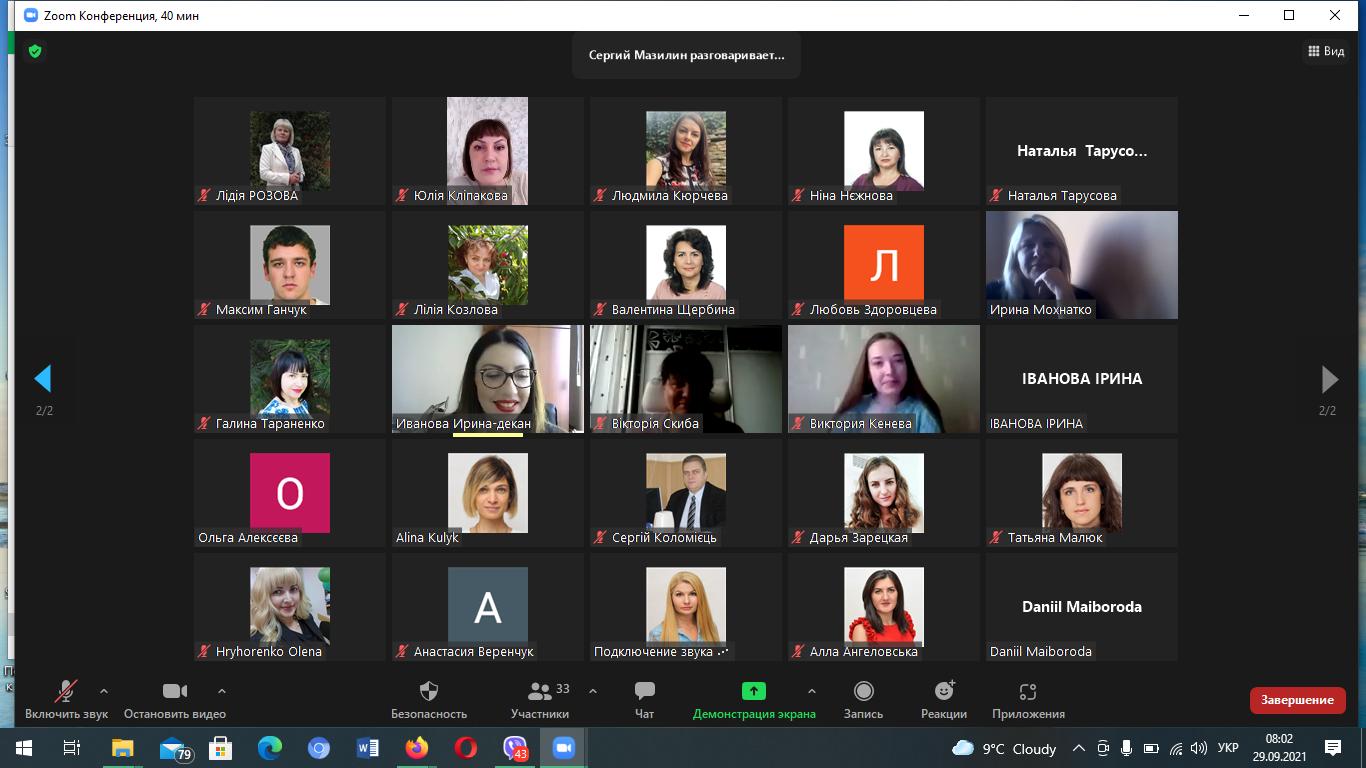
Task: Click the Daniil Maiboroda name label
Action: click(x=1041, y=652)
